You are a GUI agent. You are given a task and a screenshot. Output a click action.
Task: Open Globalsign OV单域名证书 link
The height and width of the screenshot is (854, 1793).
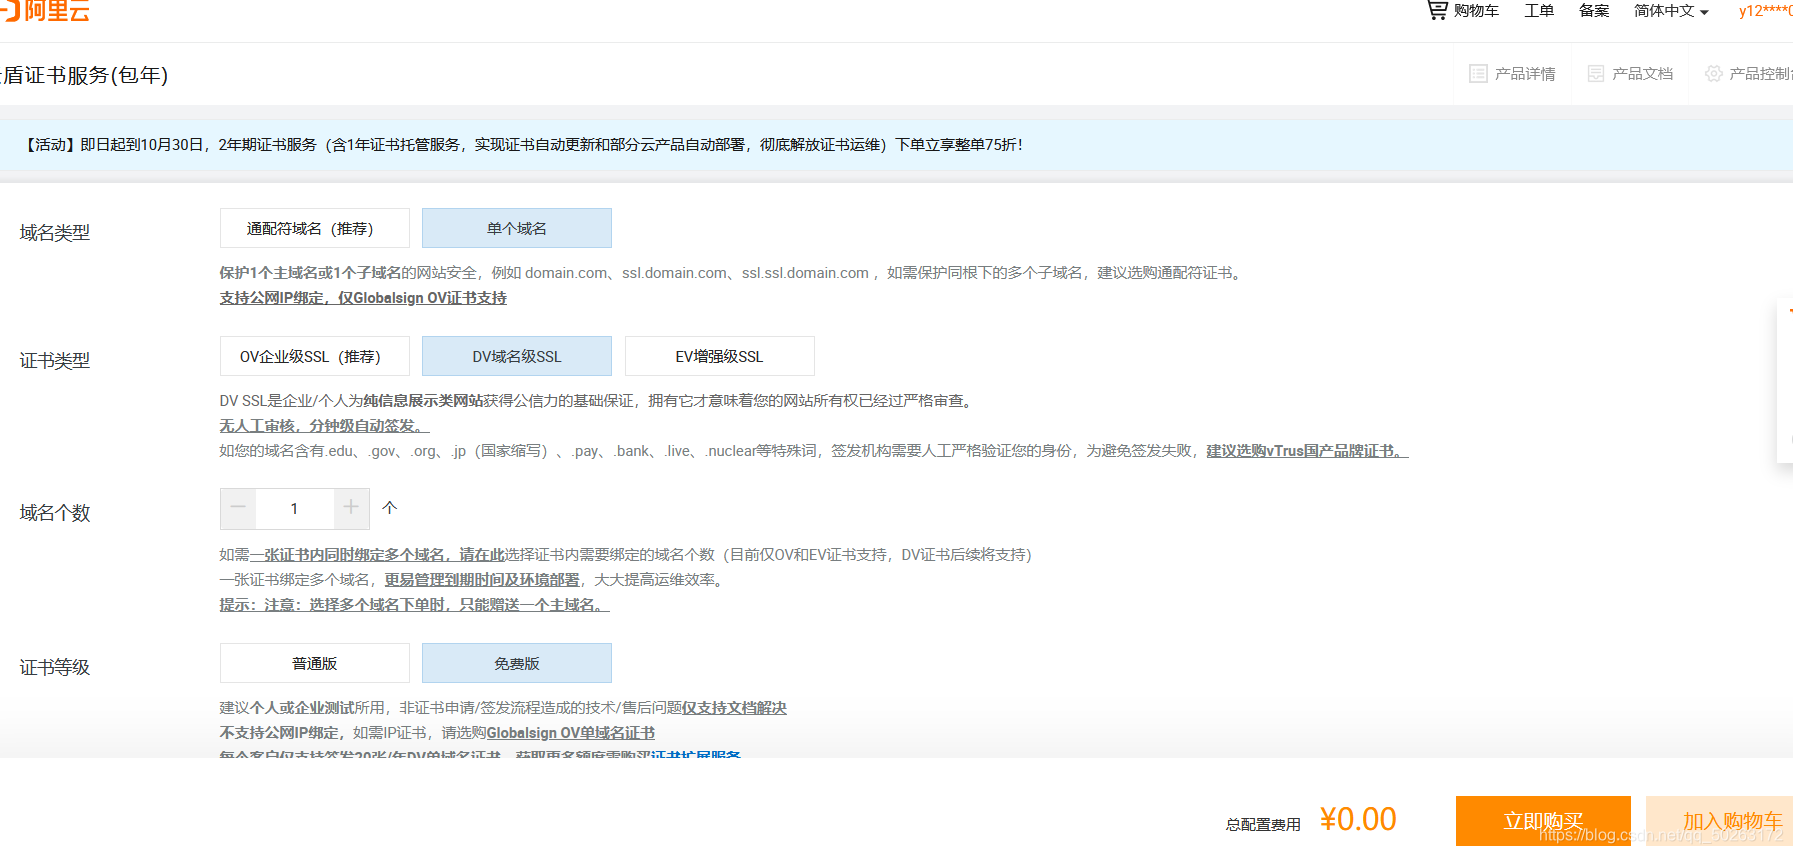point(570,732)
